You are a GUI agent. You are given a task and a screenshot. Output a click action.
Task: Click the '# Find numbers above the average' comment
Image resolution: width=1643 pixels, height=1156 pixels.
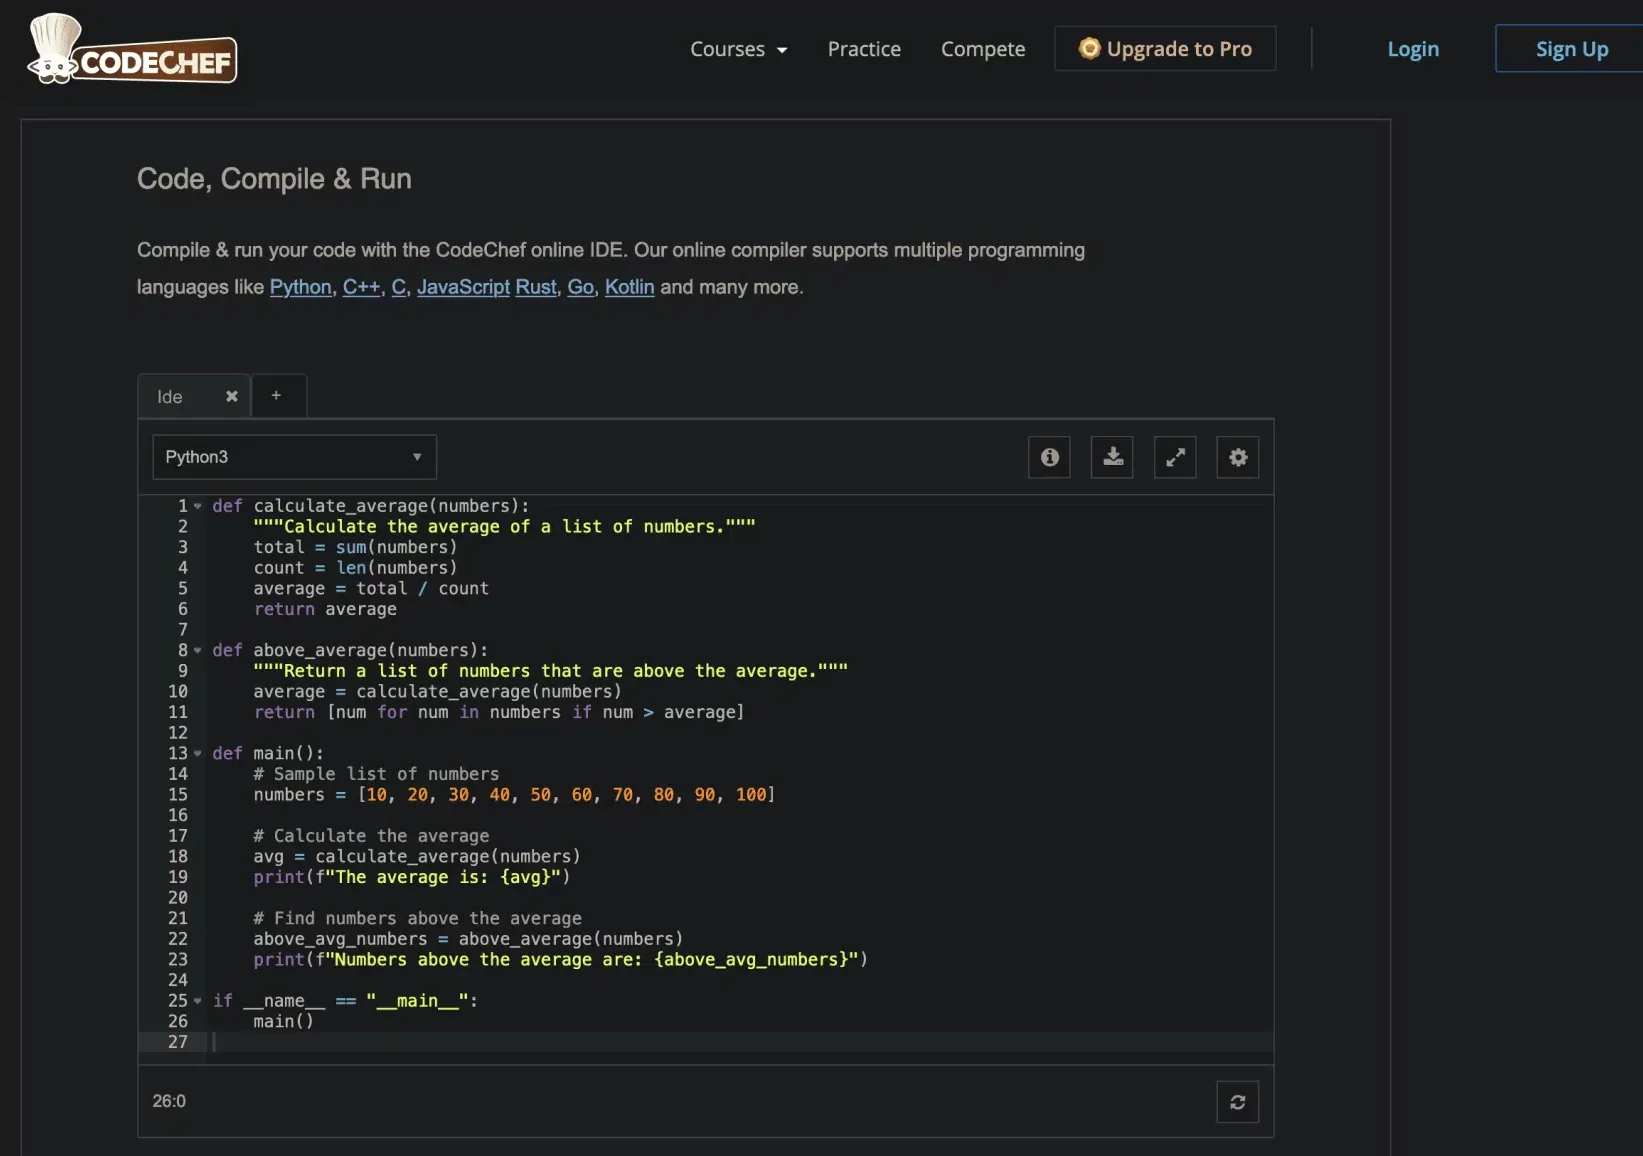tap(417, 918)
